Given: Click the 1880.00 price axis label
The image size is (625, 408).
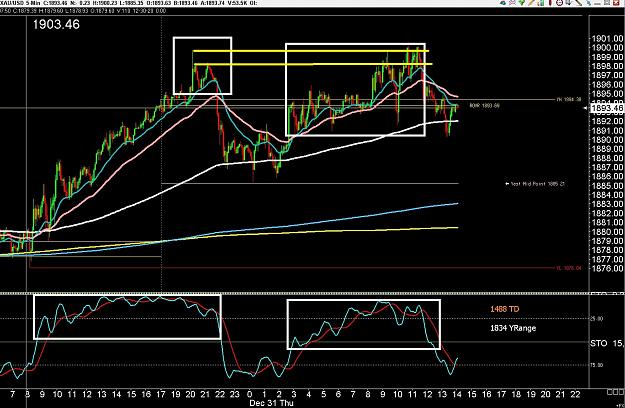Looking at the screenshot, I should (x=607, y=232).
